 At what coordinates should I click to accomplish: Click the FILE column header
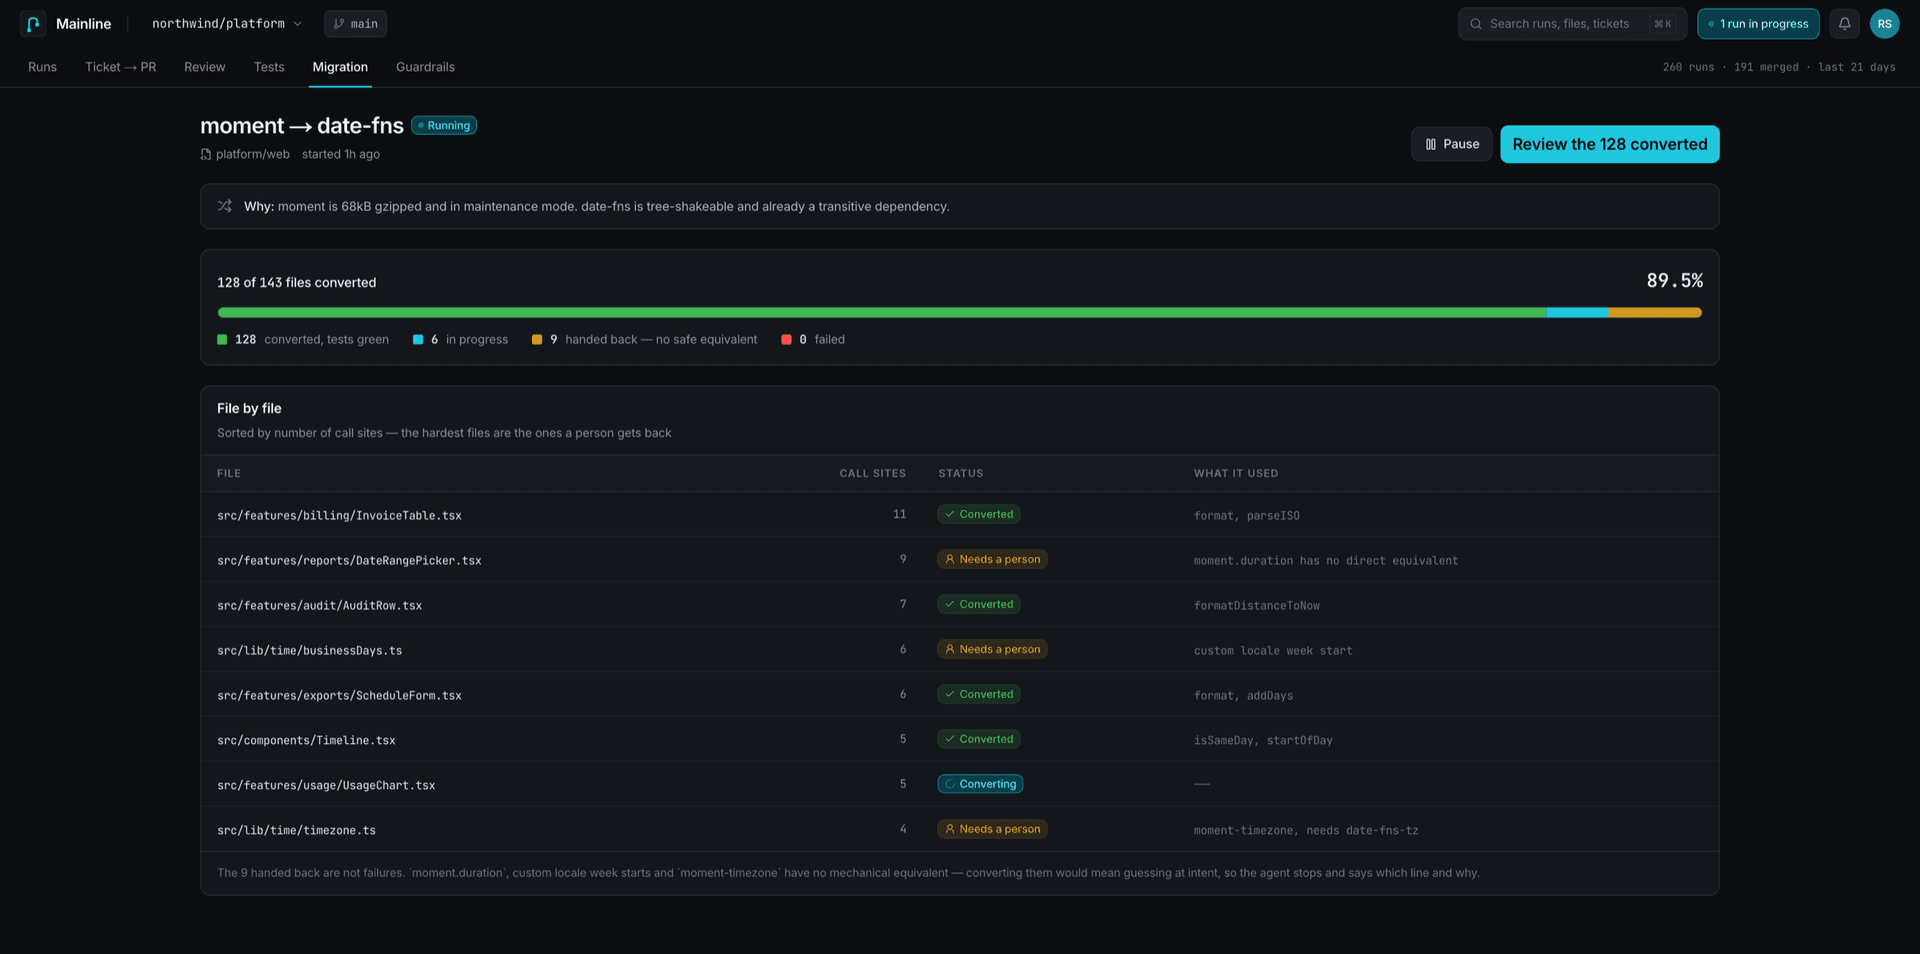pos(229,474)
